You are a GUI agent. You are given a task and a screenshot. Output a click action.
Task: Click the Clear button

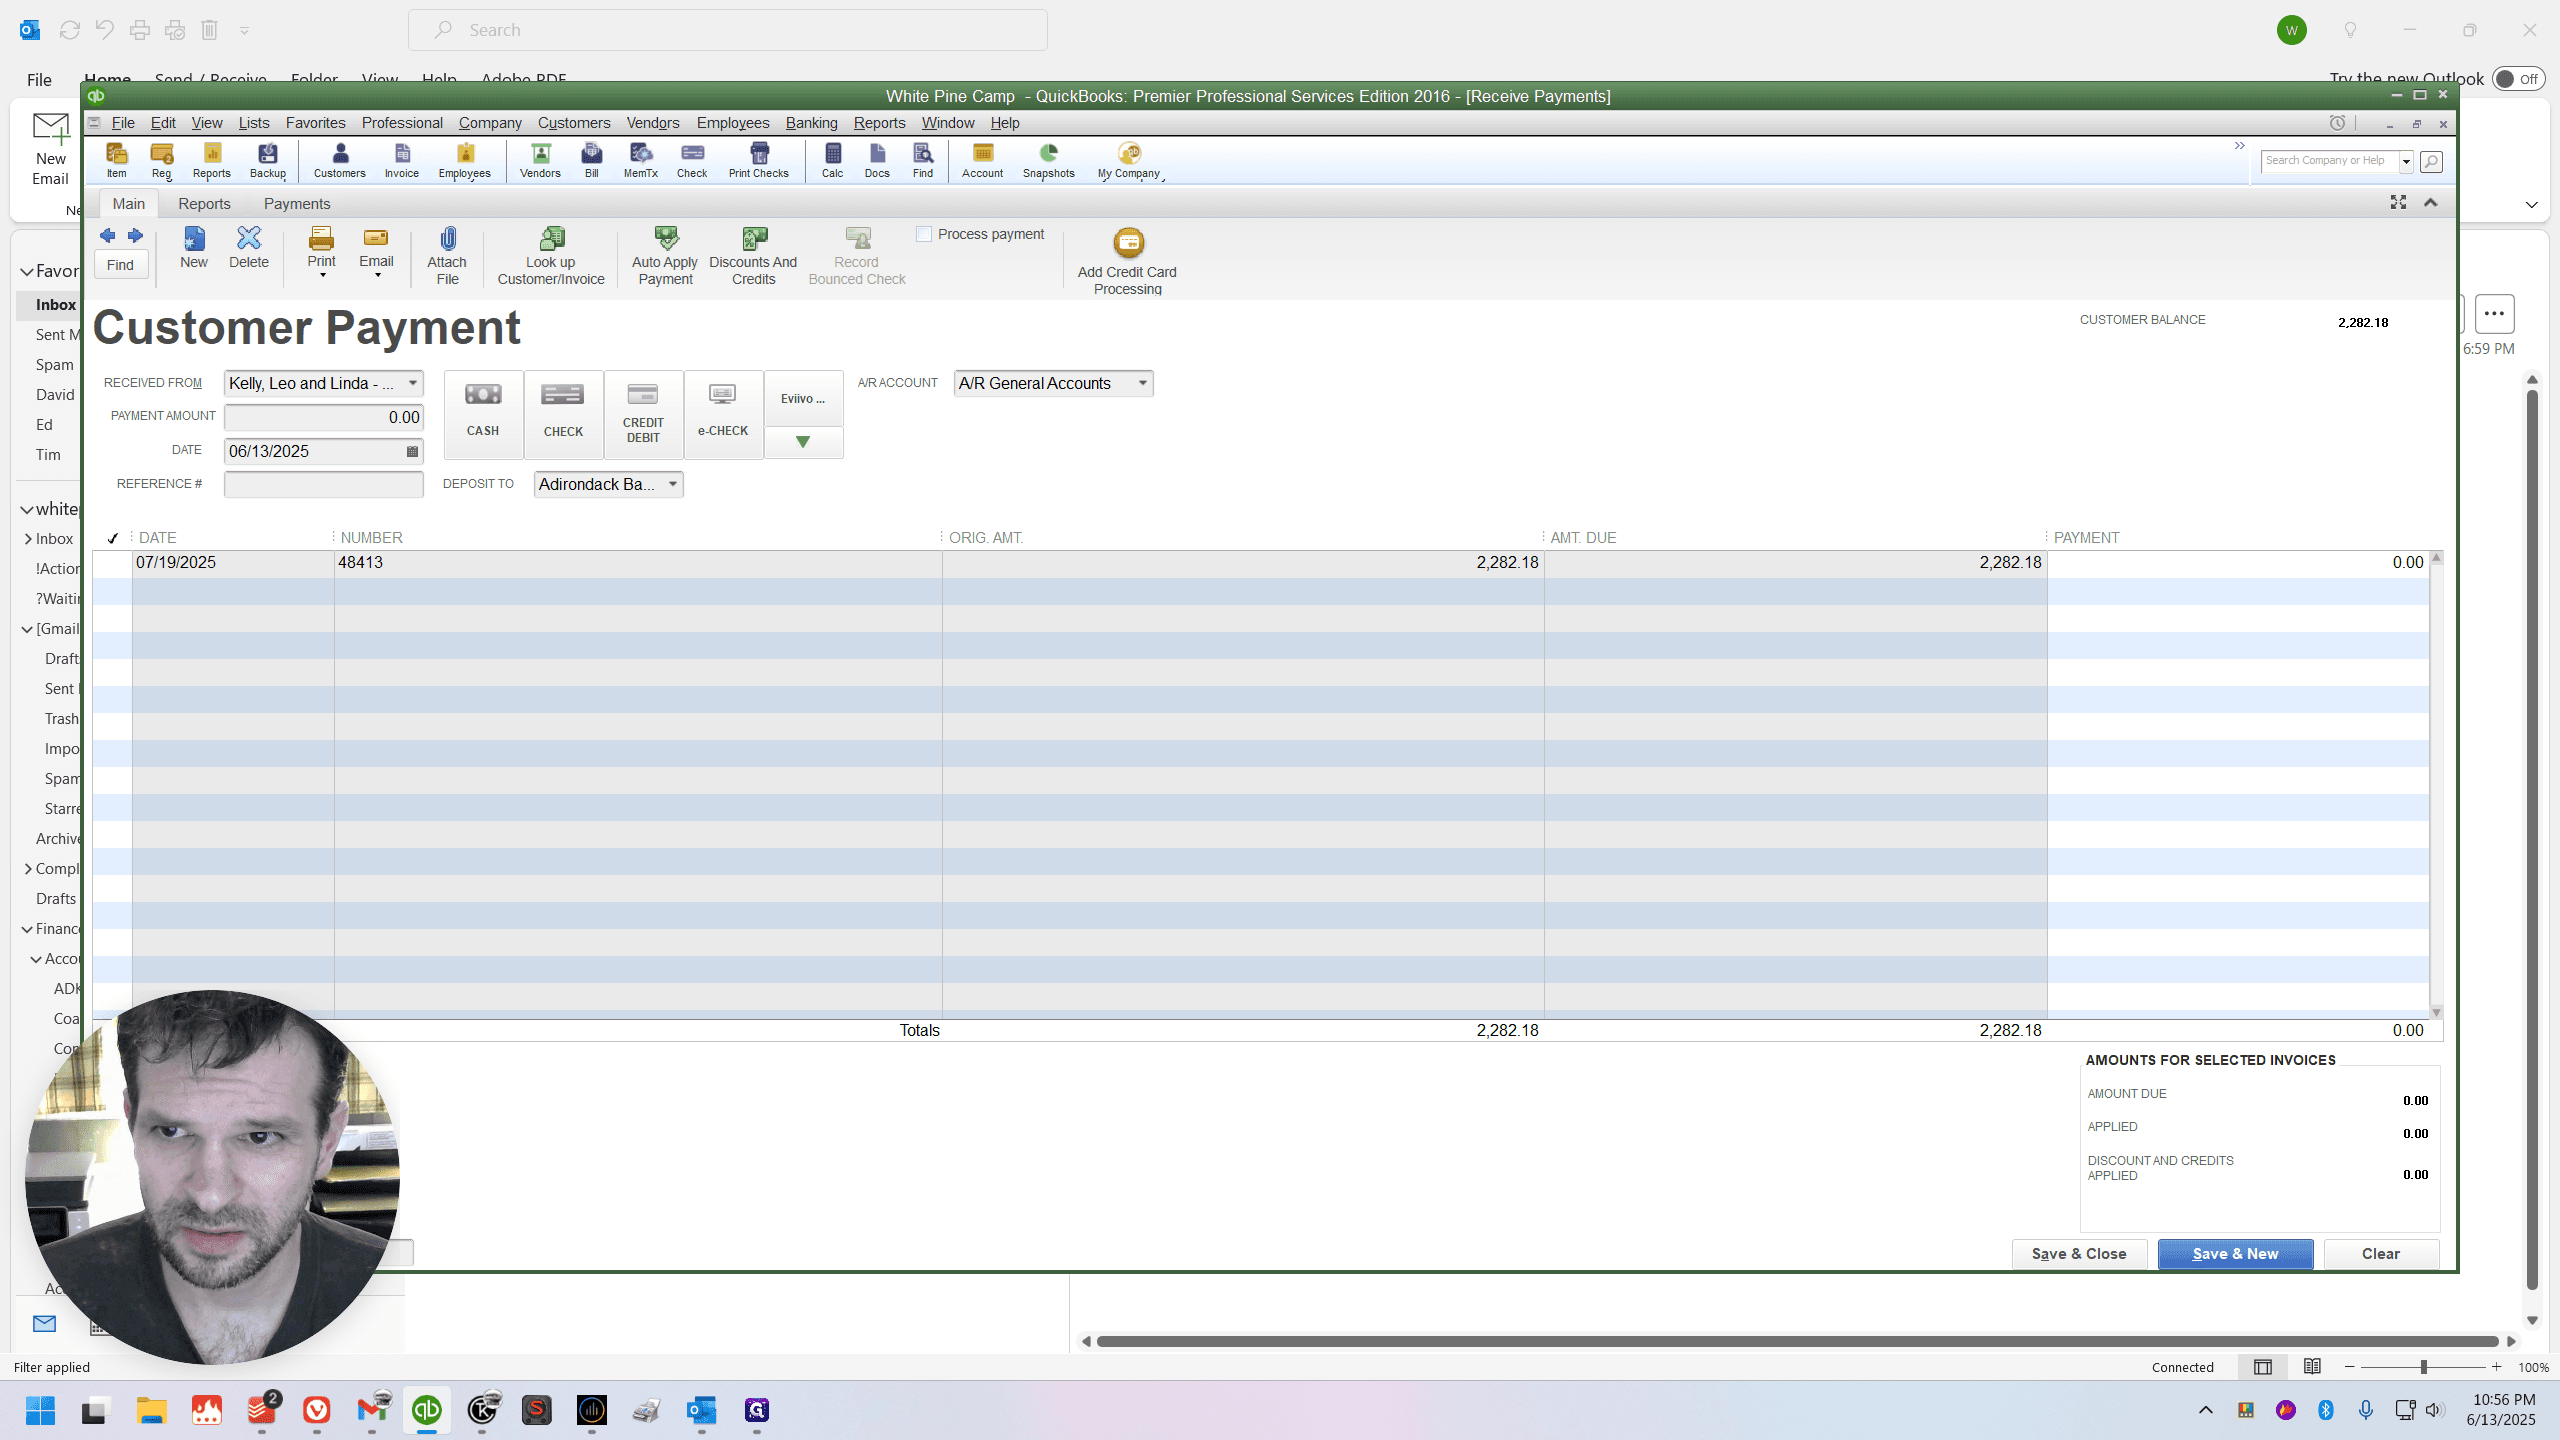click(2381, 1254)
